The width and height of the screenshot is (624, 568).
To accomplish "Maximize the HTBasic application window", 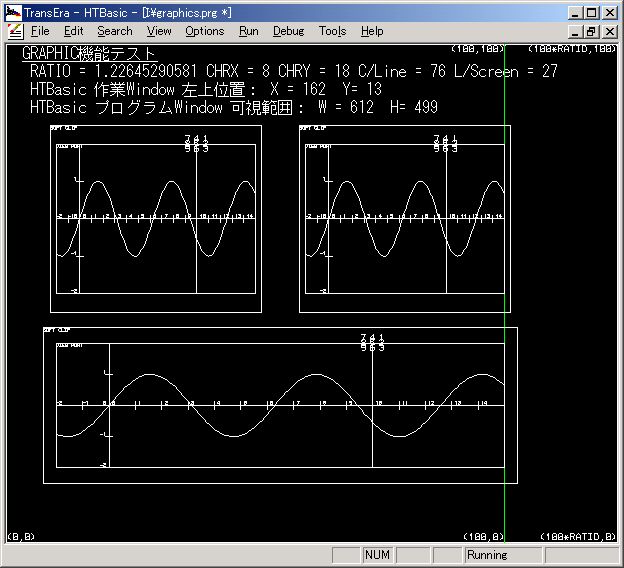I will [591, 12].
